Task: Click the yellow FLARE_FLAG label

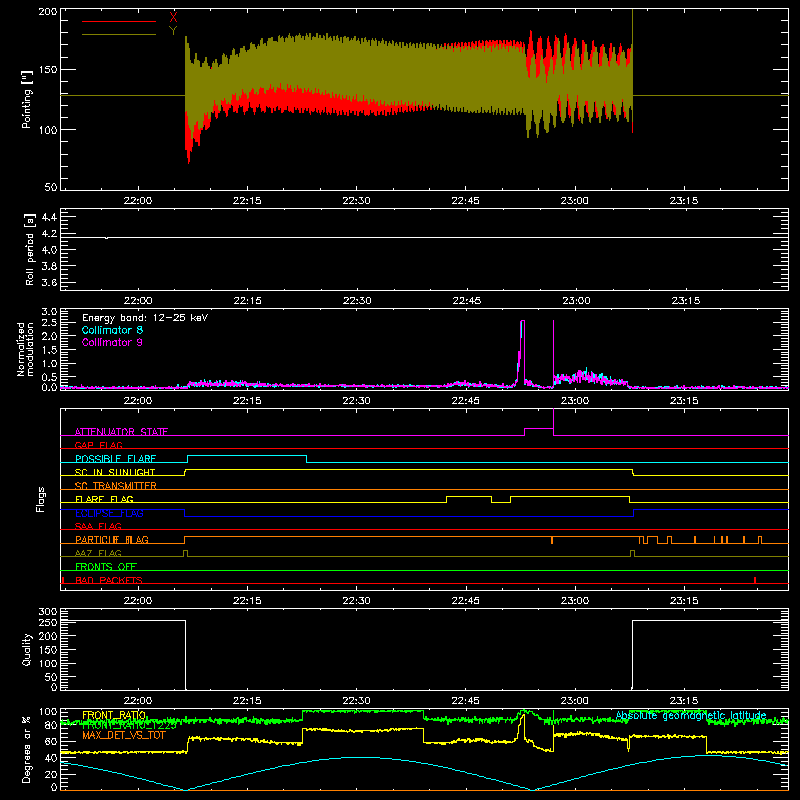Action: [104, 499]
